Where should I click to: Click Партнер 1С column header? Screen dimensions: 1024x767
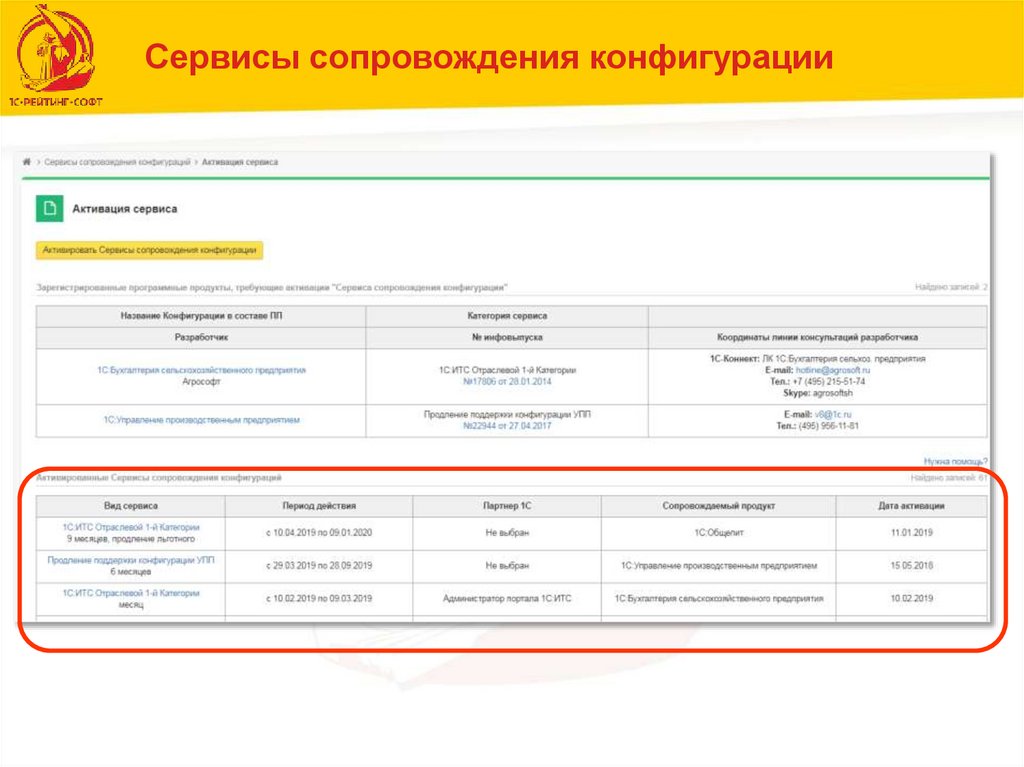point(507,506)
